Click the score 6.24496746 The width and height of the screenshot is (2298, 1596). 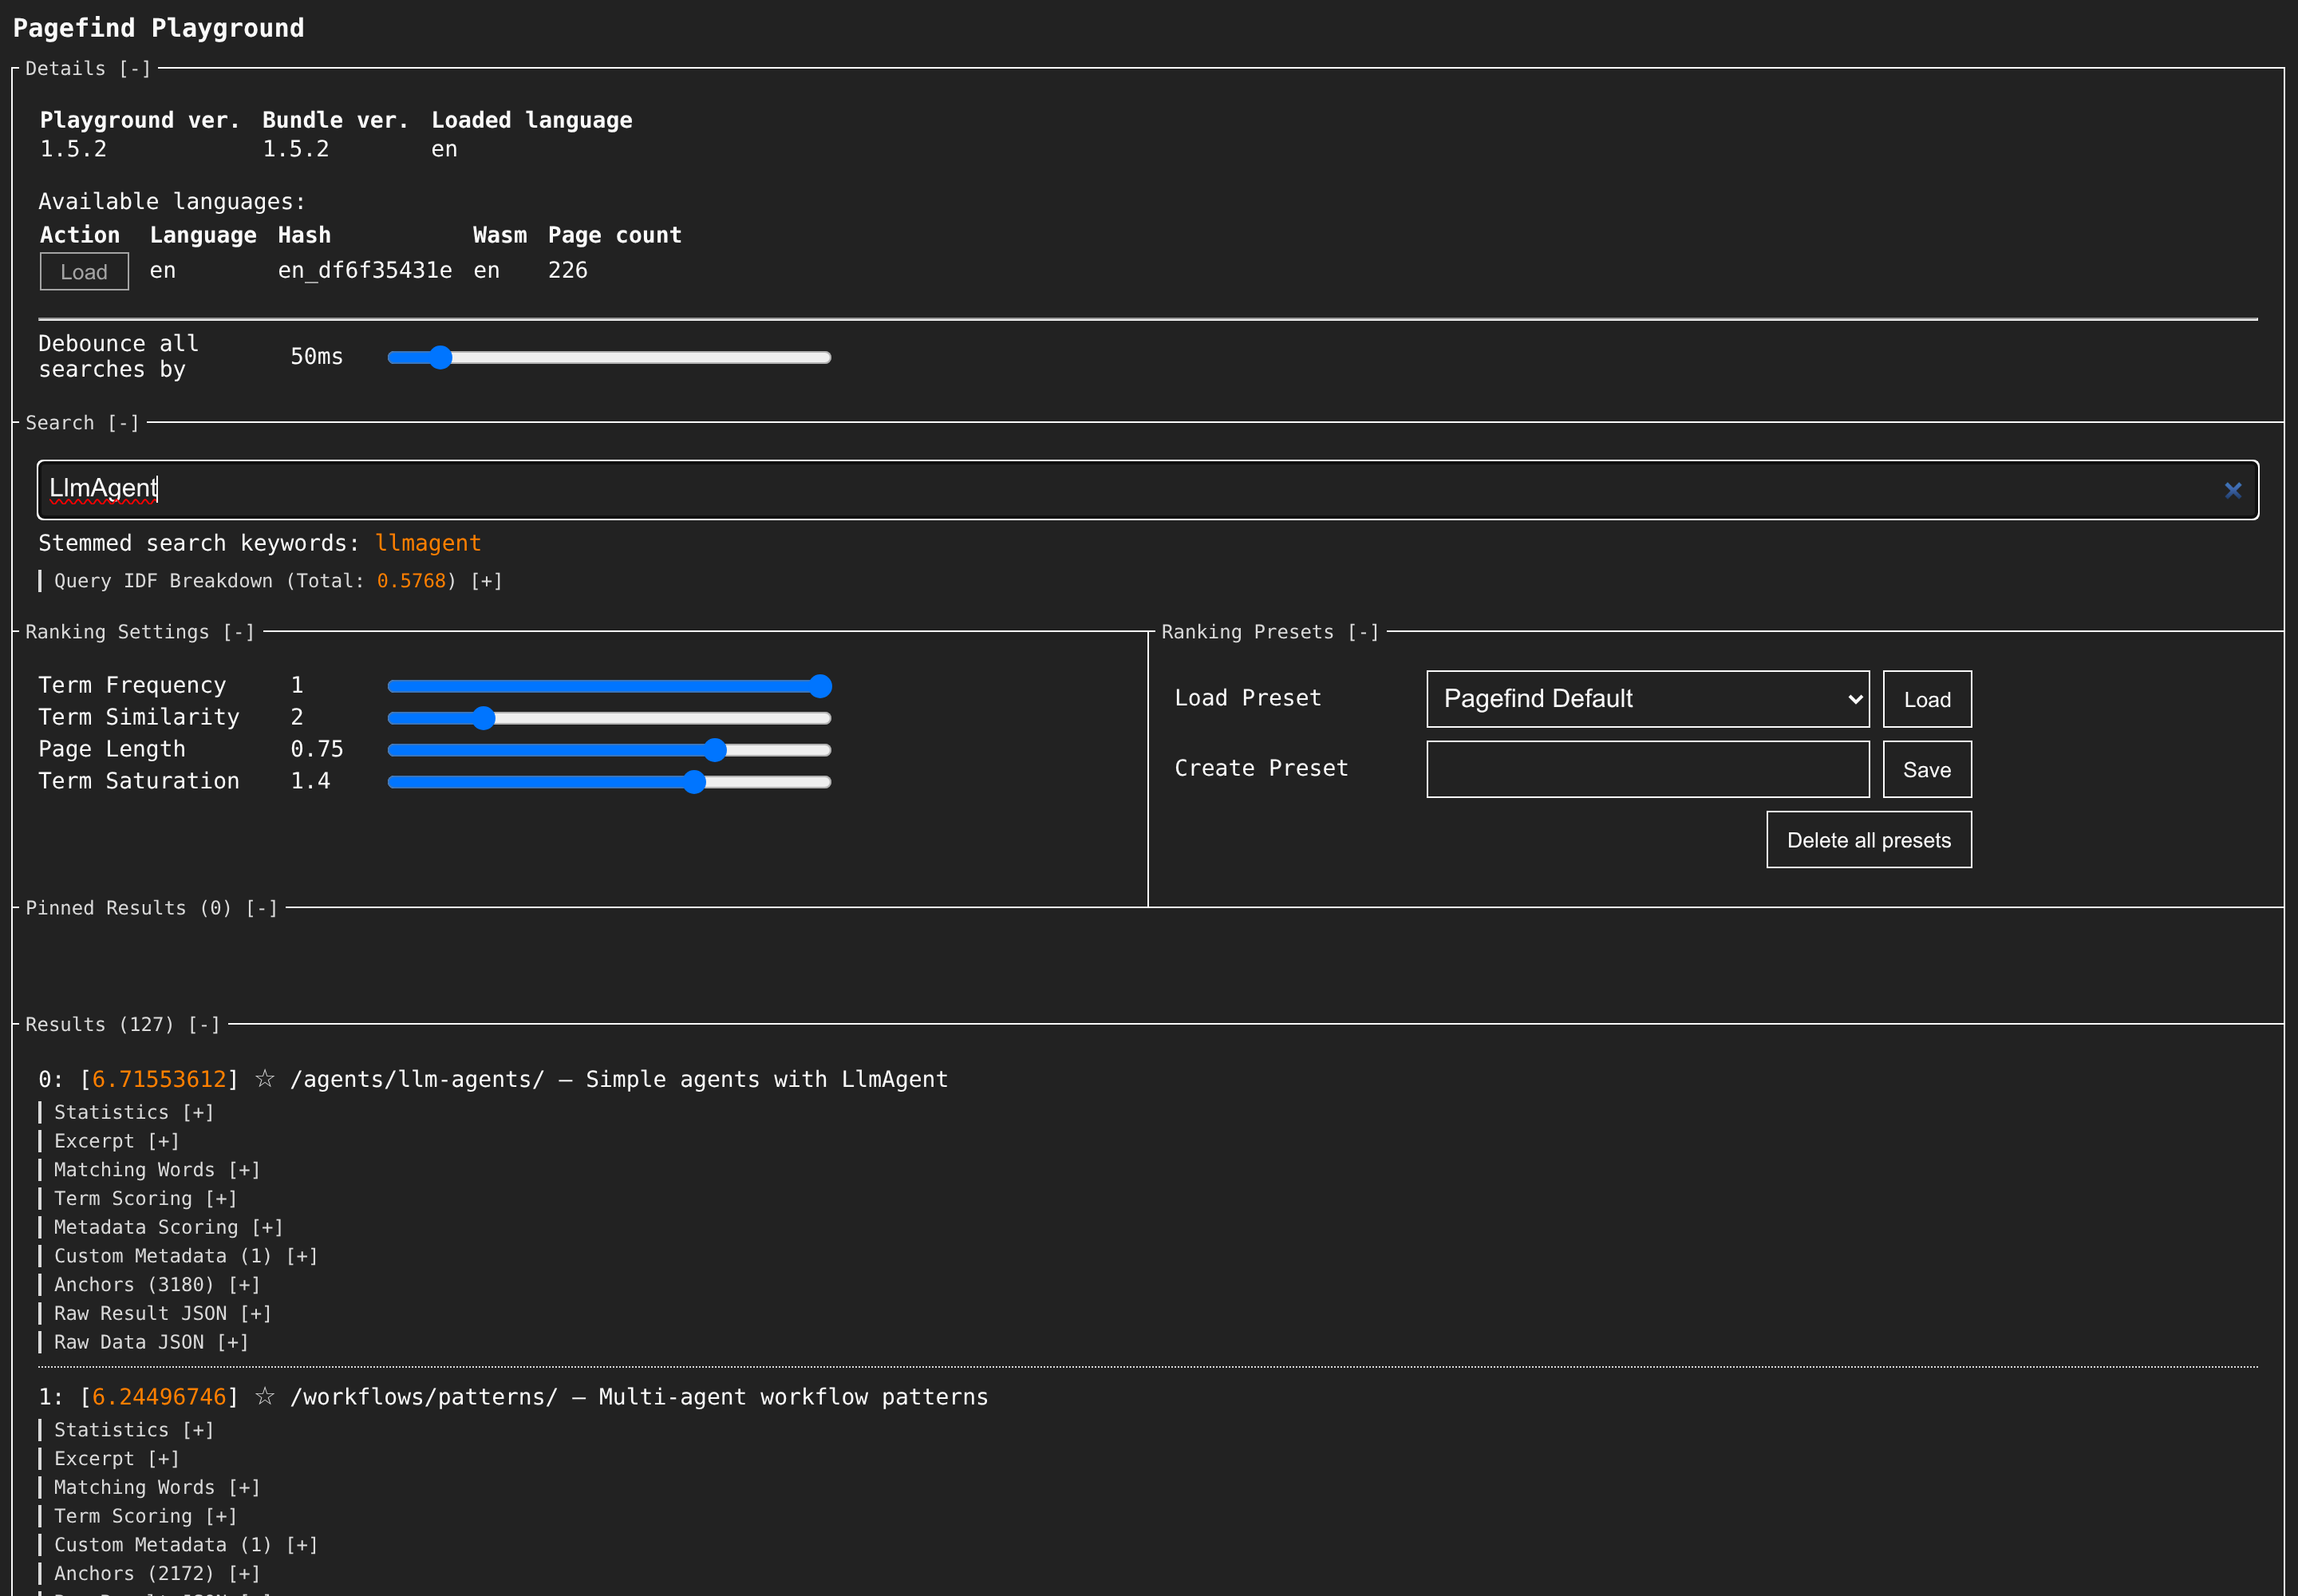pos(159,1397)
